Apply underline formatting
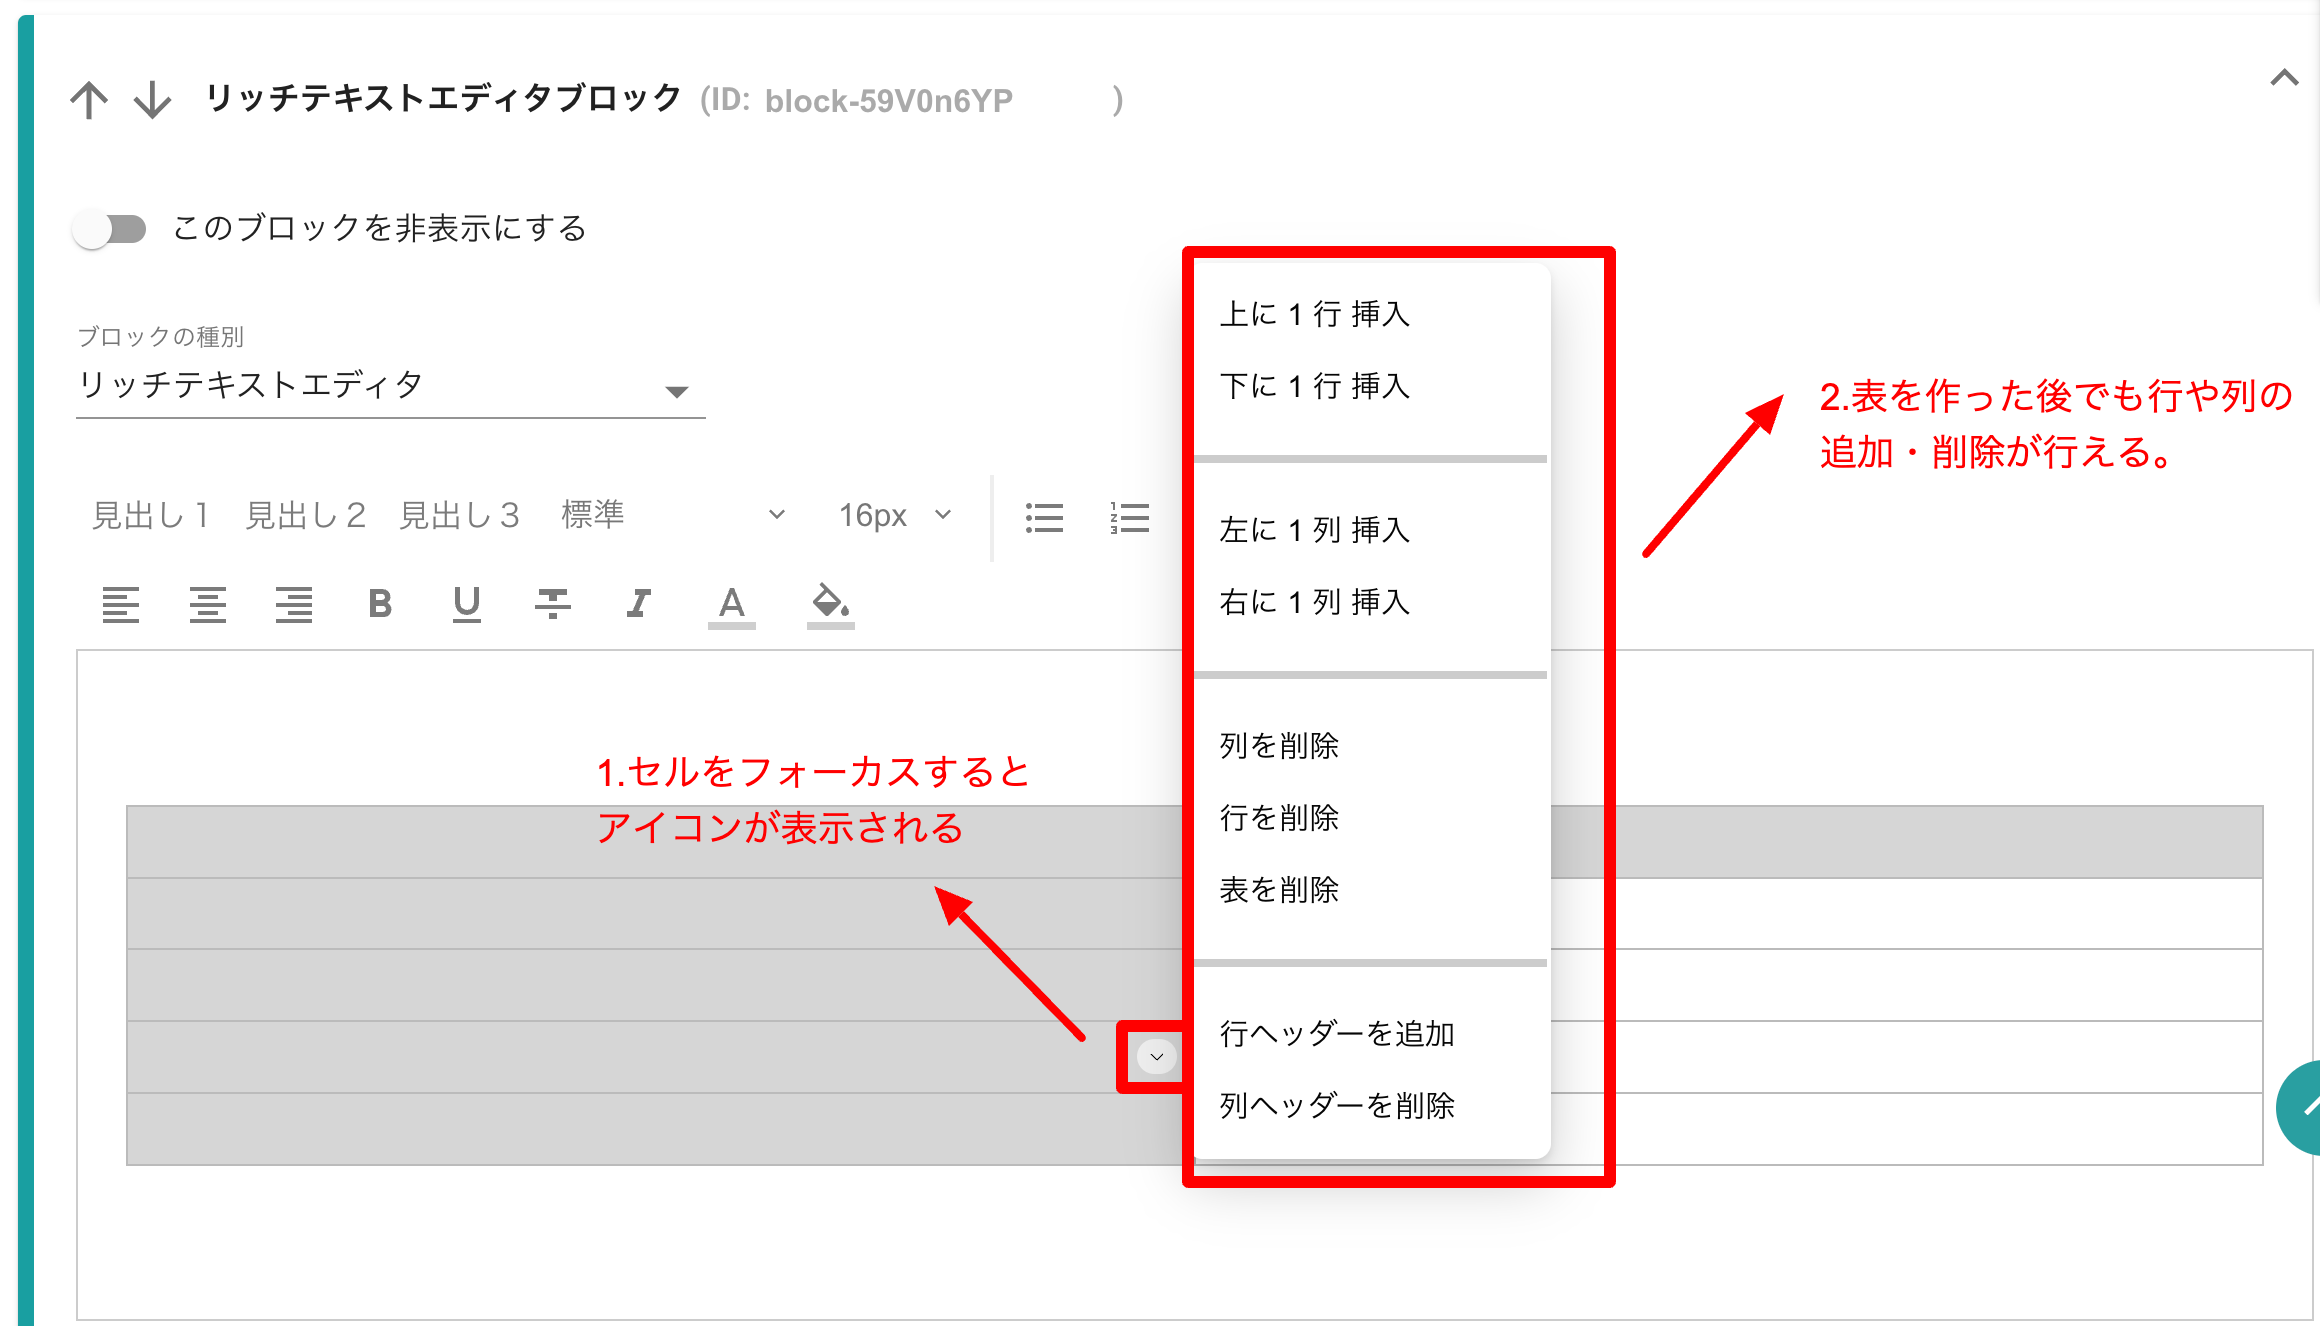 pos(466,604)
